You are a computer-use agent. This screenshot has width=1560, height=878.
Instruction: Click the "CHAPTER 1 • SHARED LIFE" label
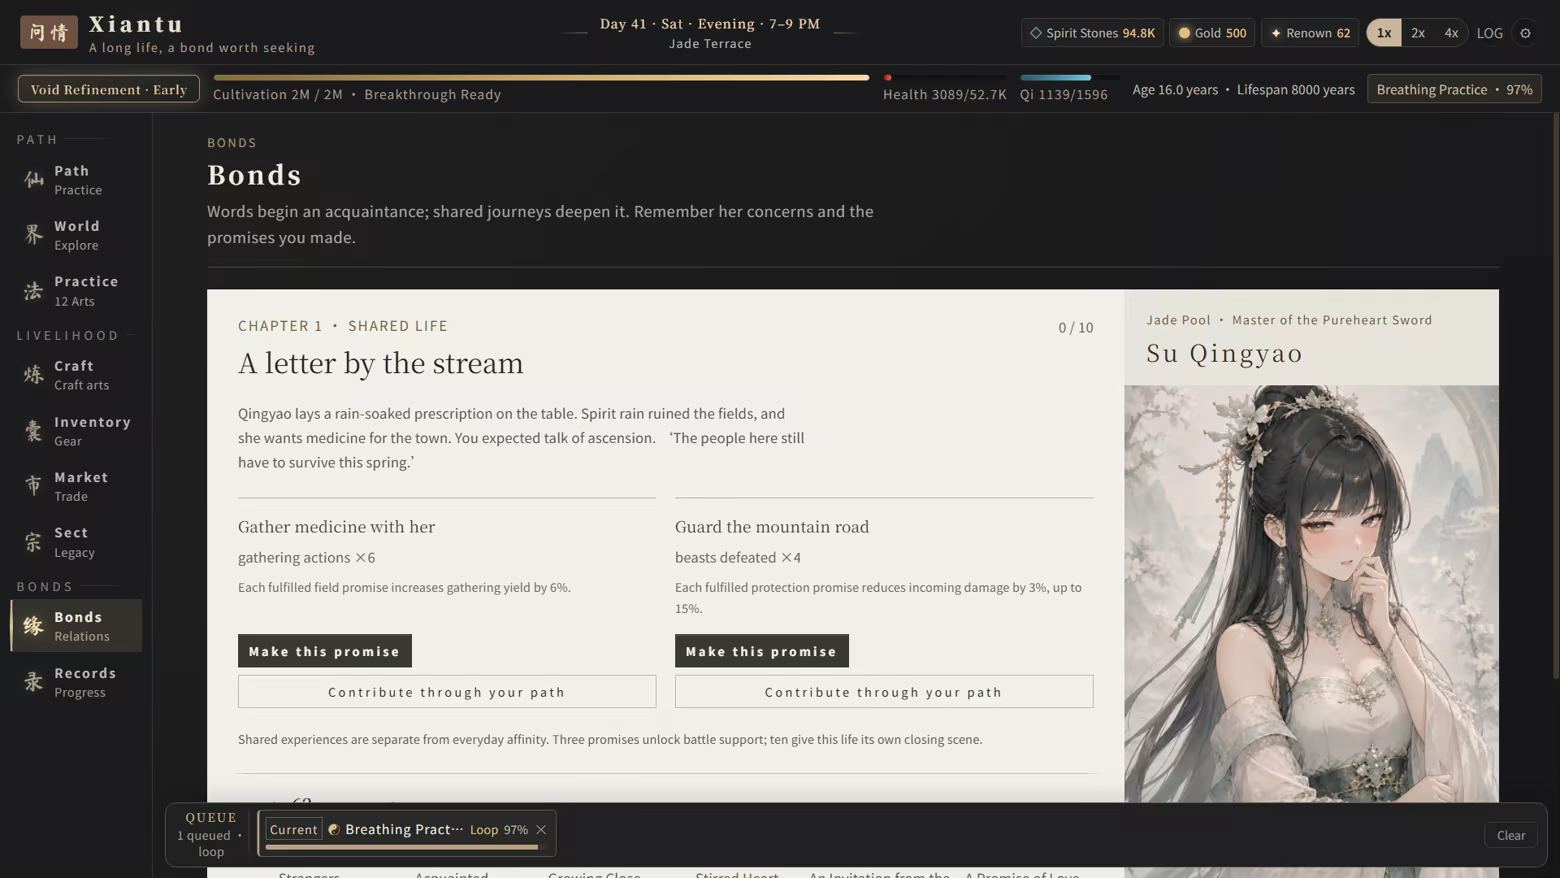(343, 326)
